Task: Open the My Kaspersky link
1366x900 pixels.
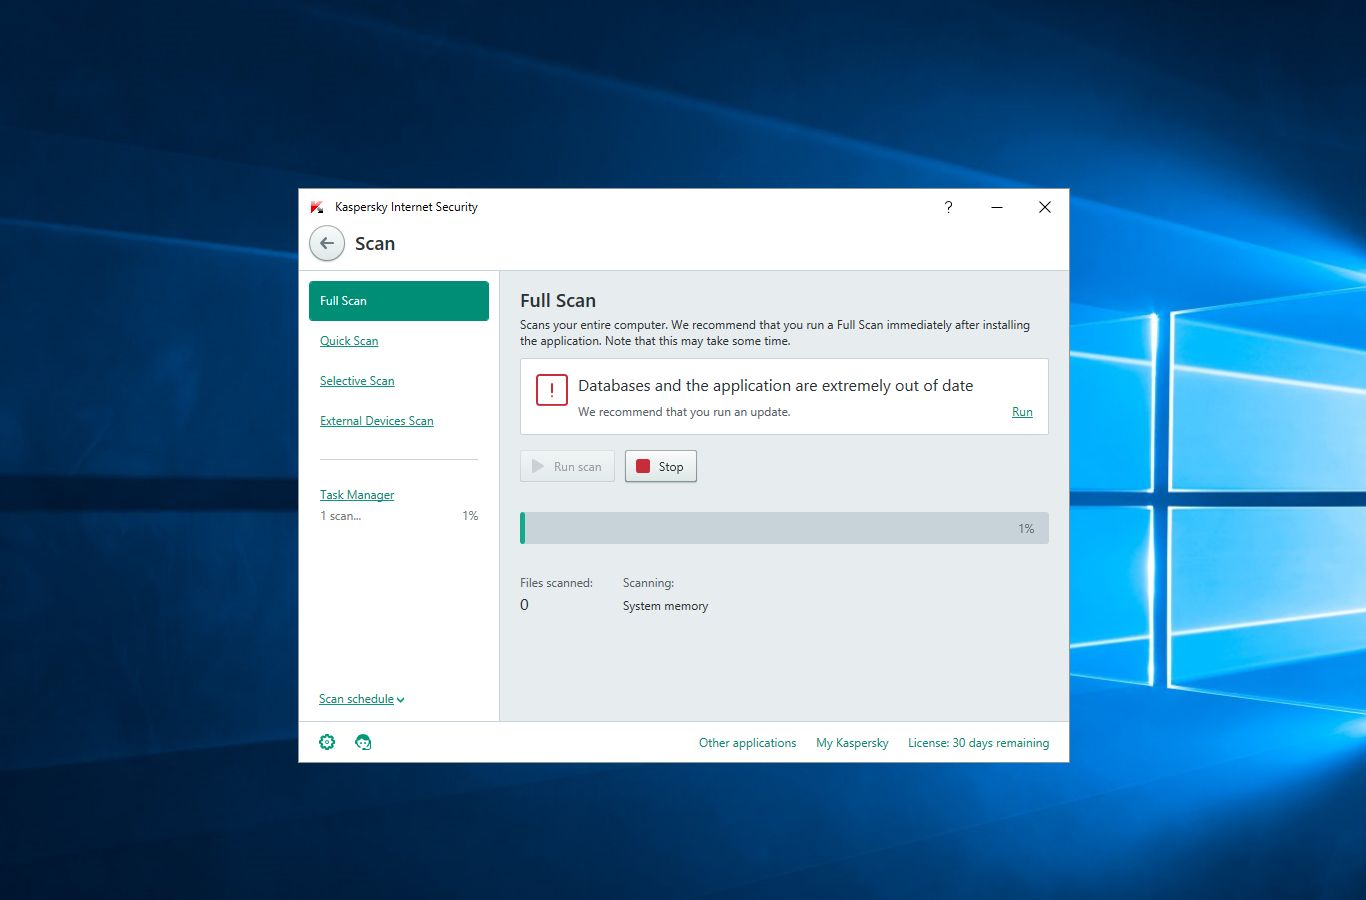Action: 852,743
